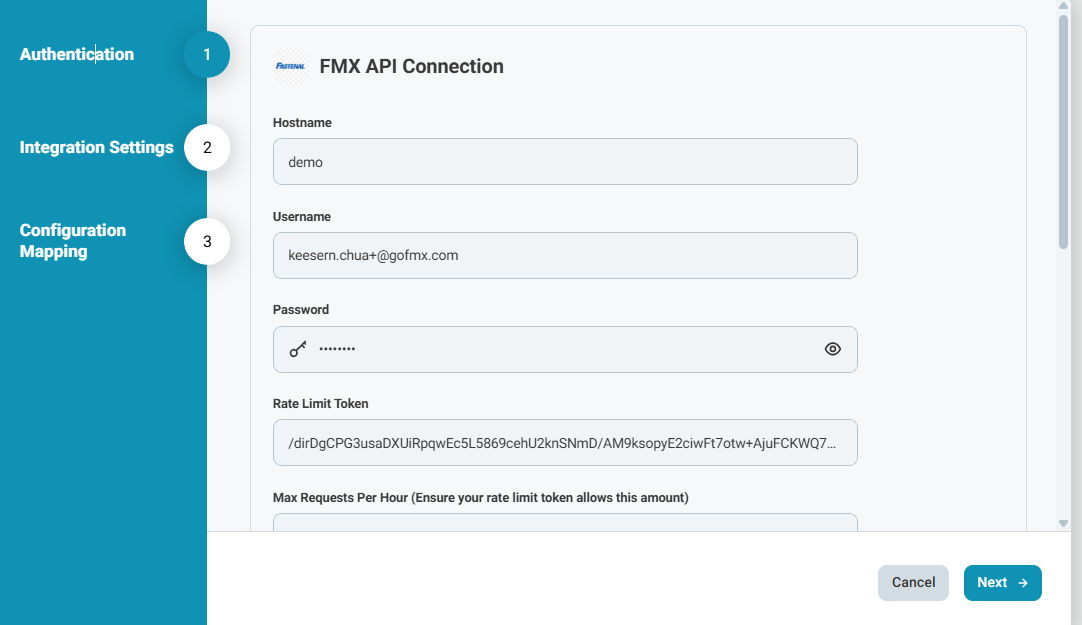Viewport: 1082px width, 625px height.
Task: Select the Password text field
Action: pos(565,349)
